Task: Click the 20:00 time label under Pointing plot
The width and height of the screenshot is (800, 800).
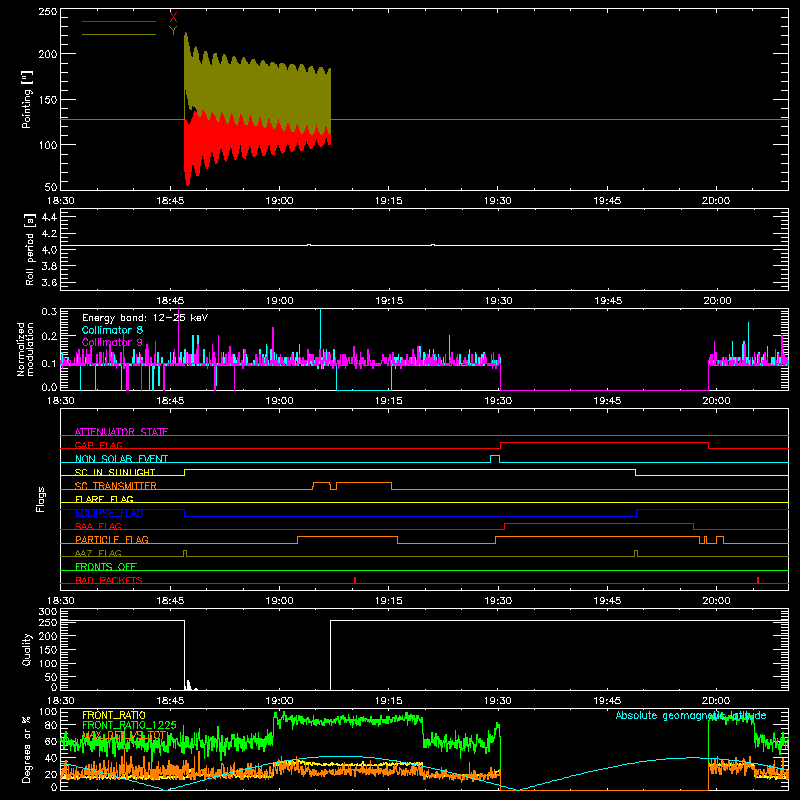Action: pos(716,201)
